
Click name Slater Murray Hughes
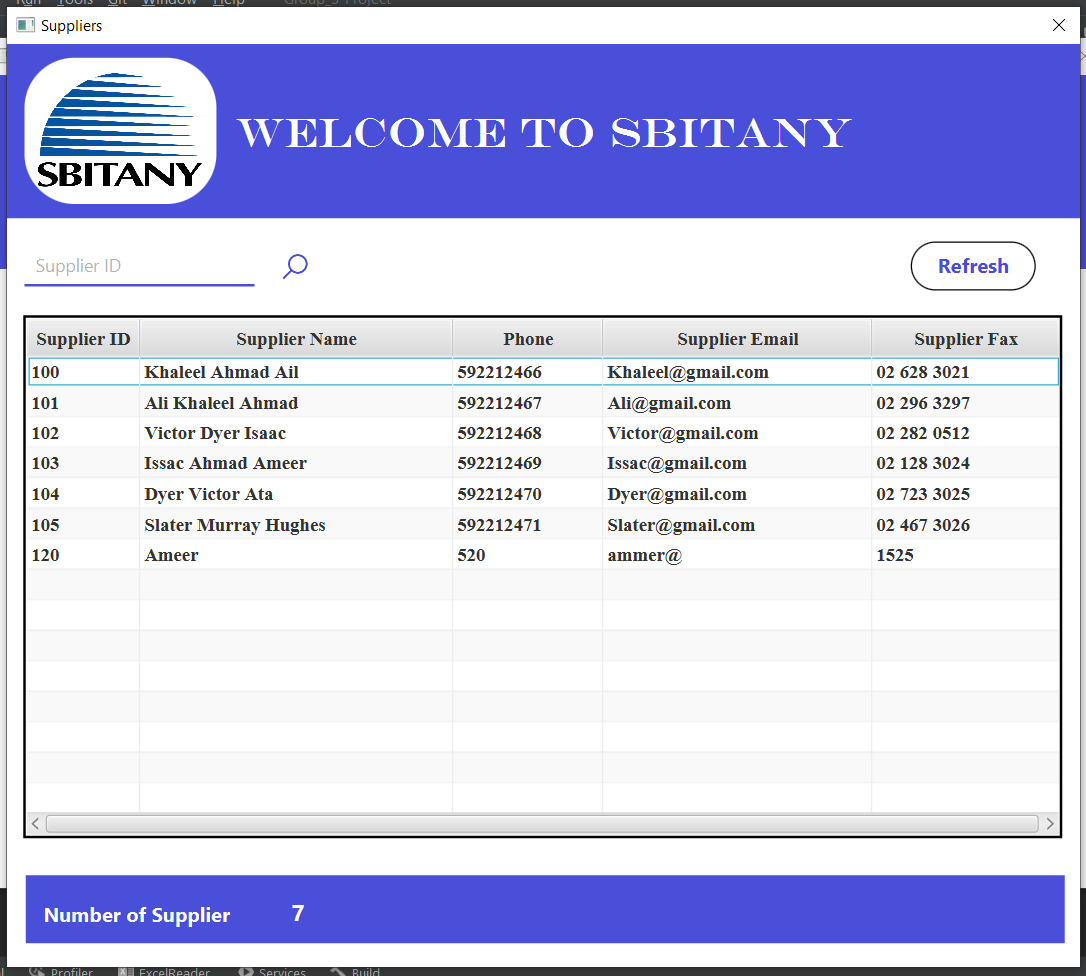235,525
